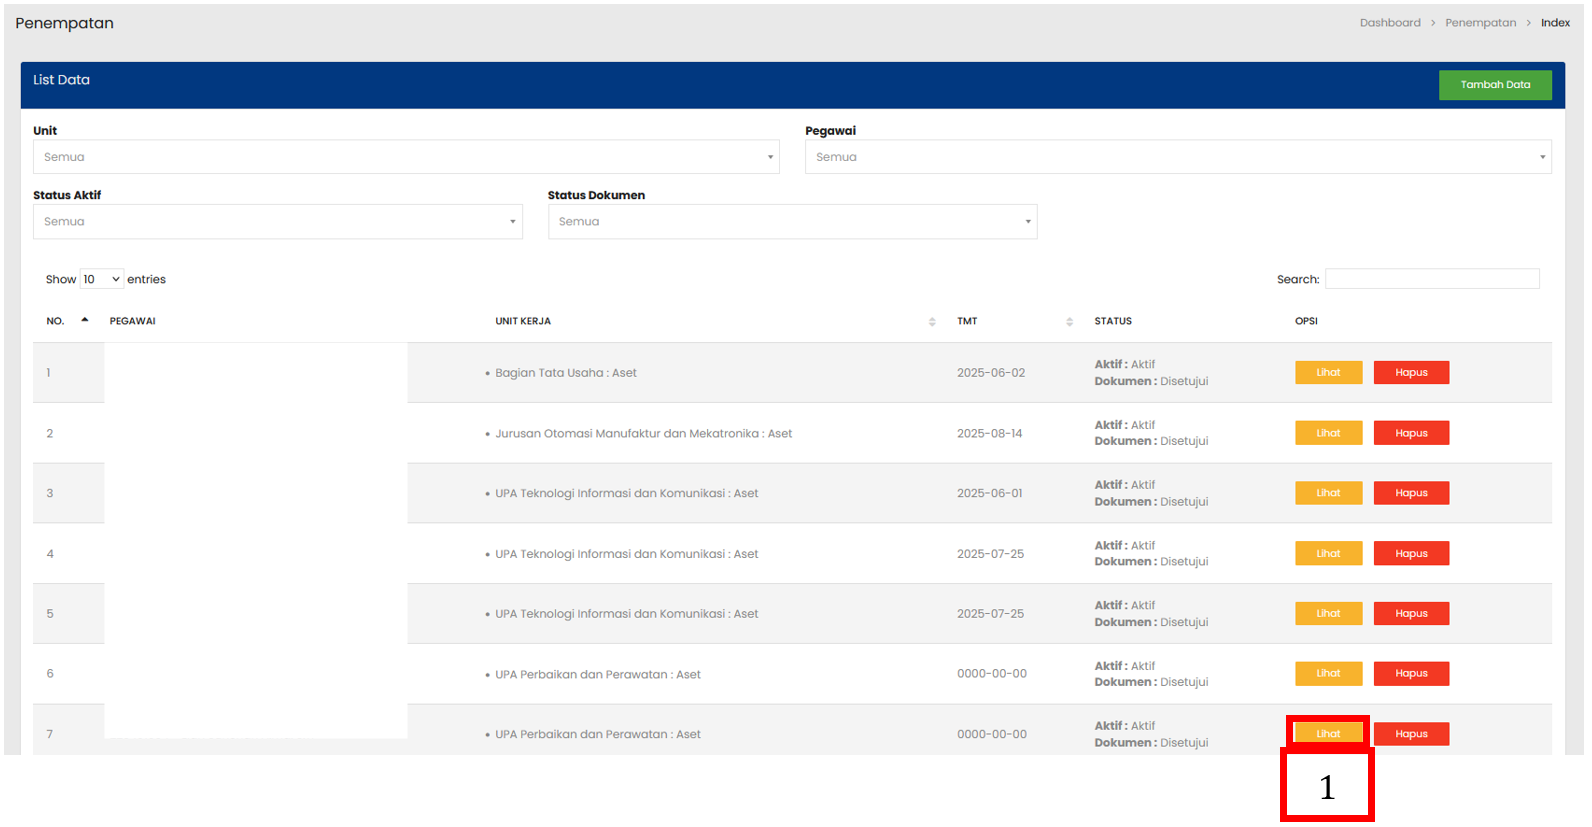Expand the Status Dokumen dropdown
Viewport: 1592px width, 827px height.
(x=791, y=222)
